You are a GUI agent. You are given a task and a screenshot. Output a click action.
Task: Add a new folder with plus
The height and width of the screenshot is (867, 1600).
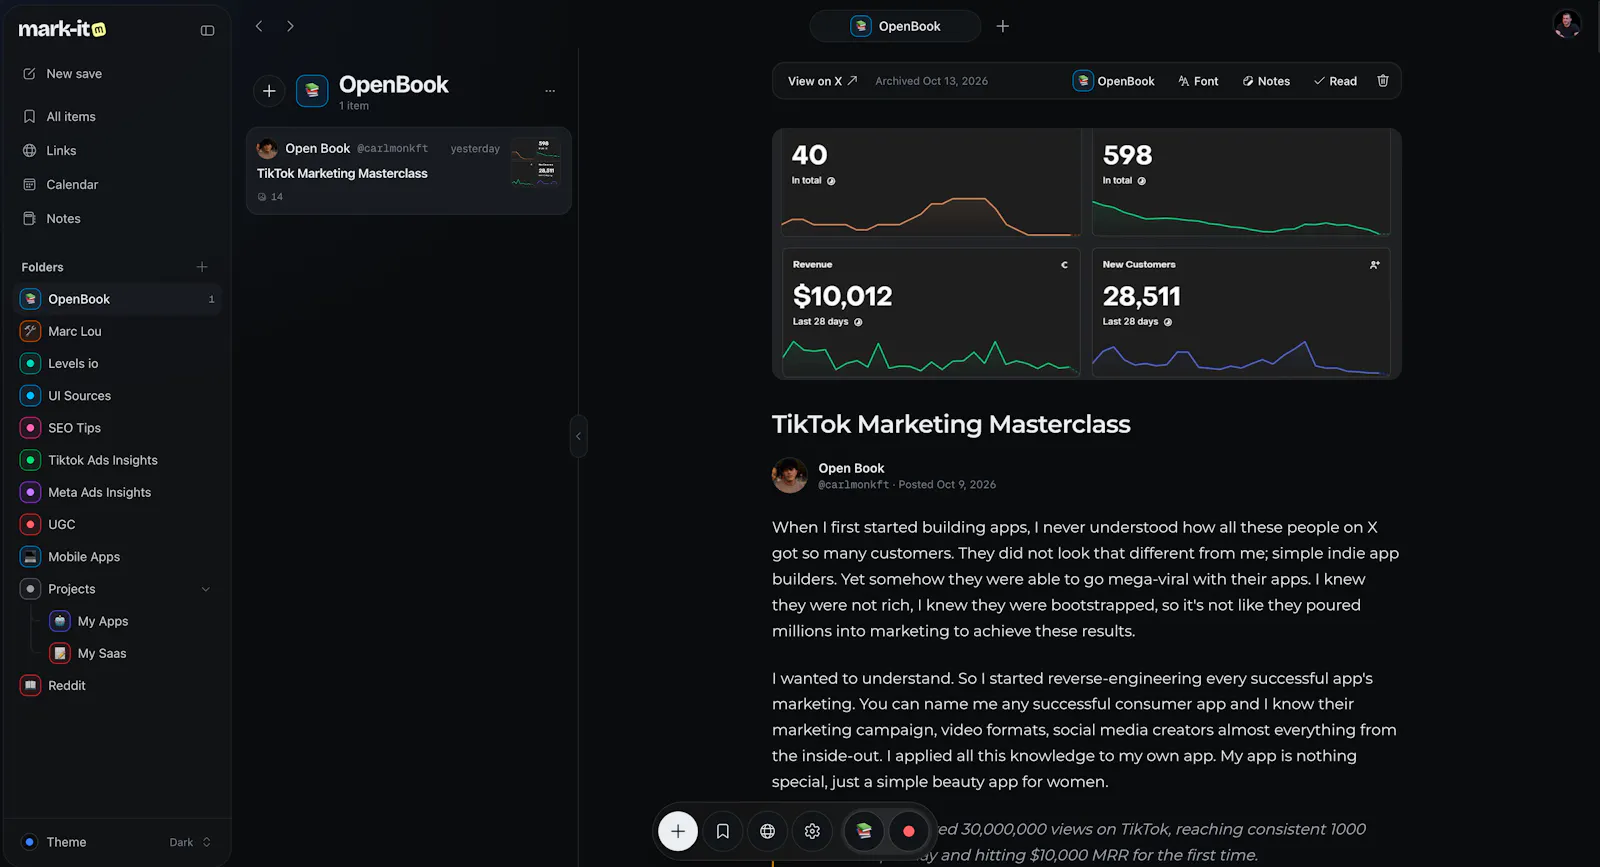tap(202, 267)
